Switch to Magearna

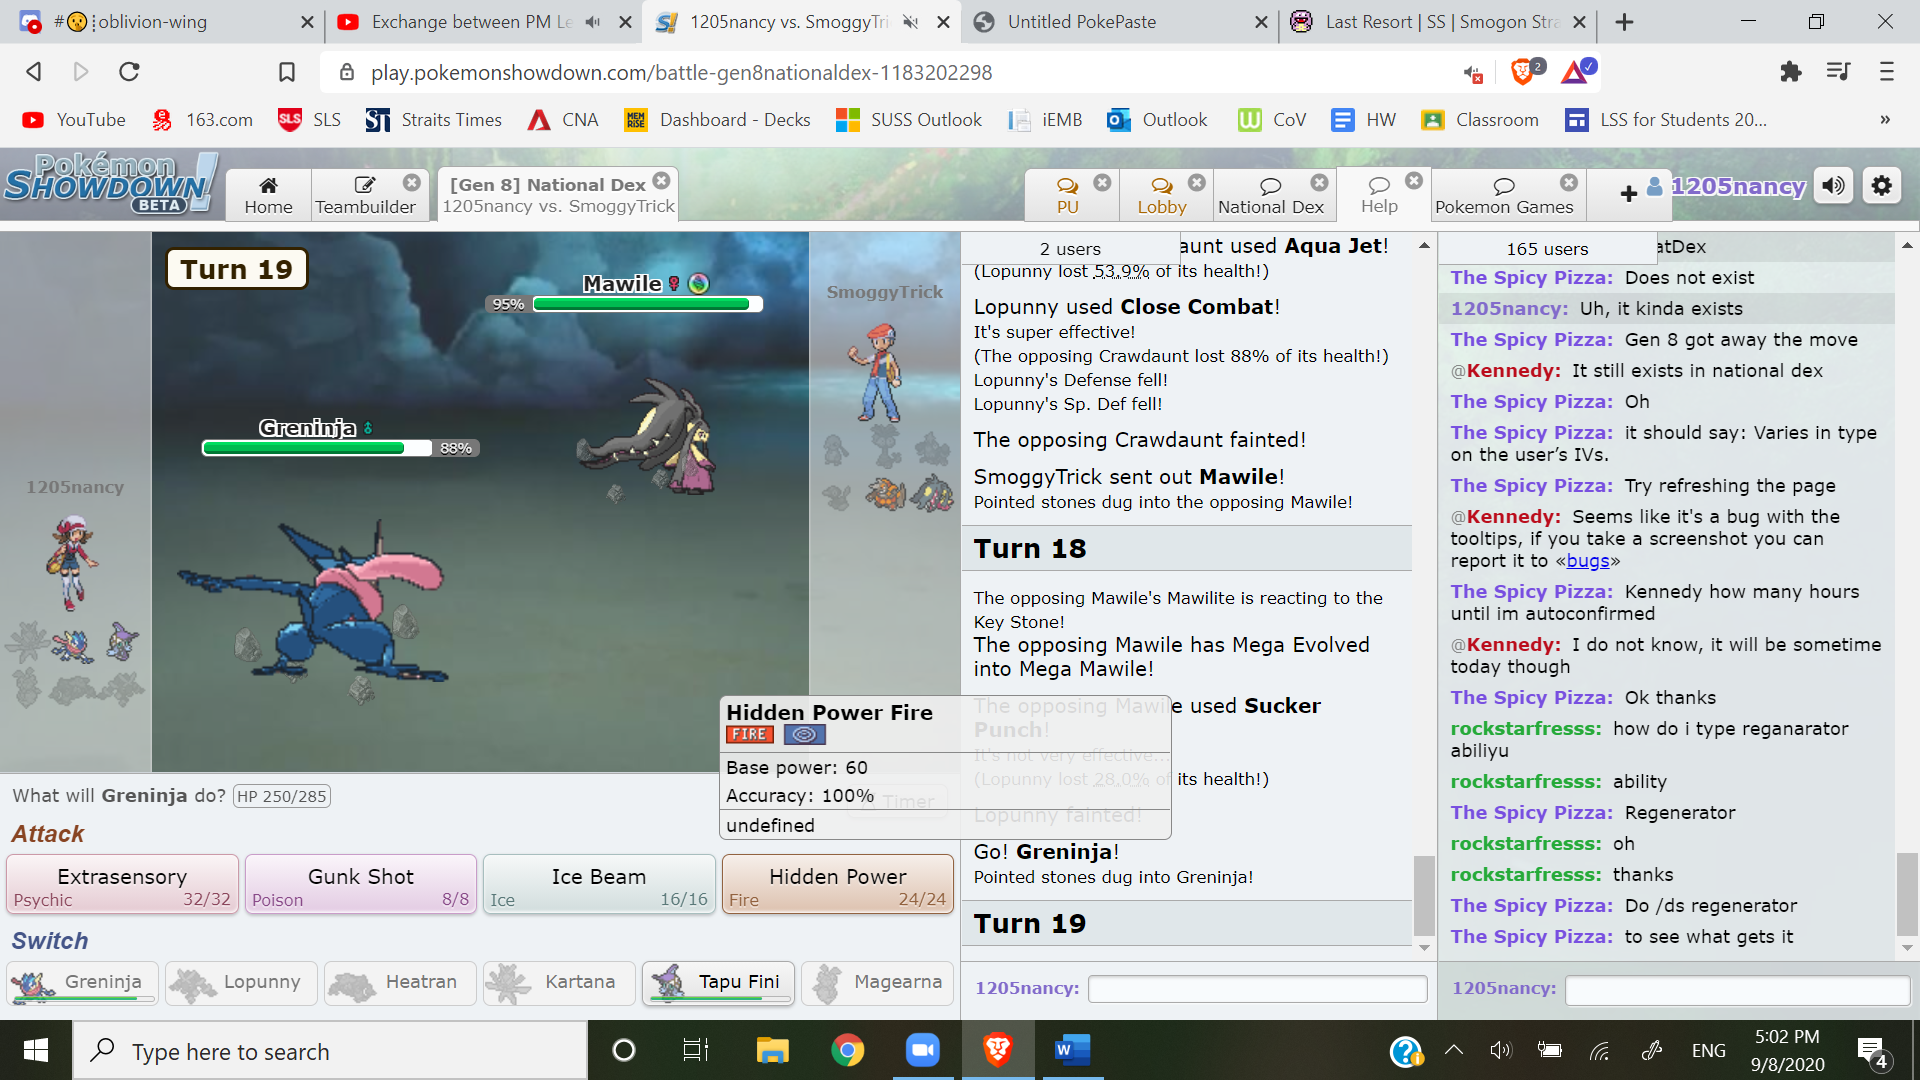point(877,983)
